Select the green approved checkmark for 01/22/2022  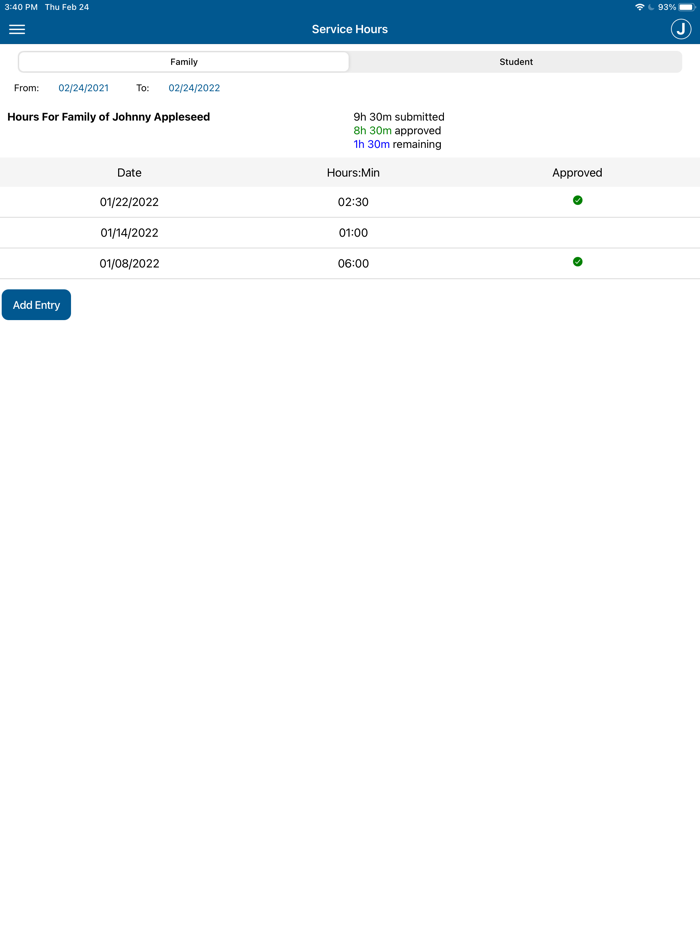pos(577,200)
